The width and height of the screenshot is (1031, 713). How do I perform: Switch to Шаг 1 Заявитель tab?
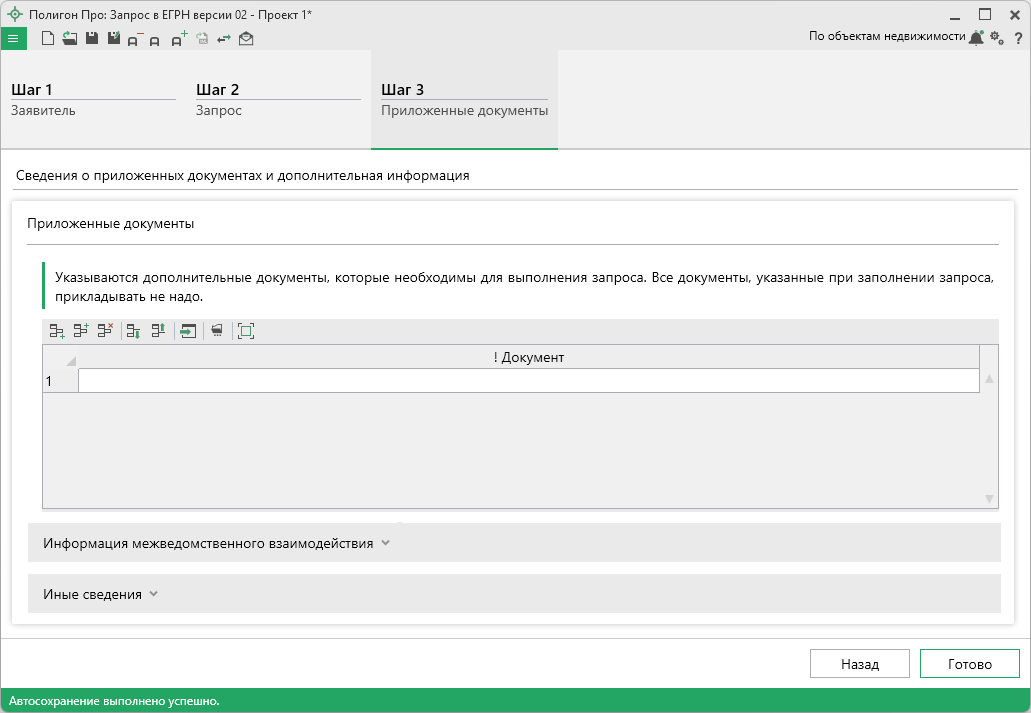[x=93, y=100]
